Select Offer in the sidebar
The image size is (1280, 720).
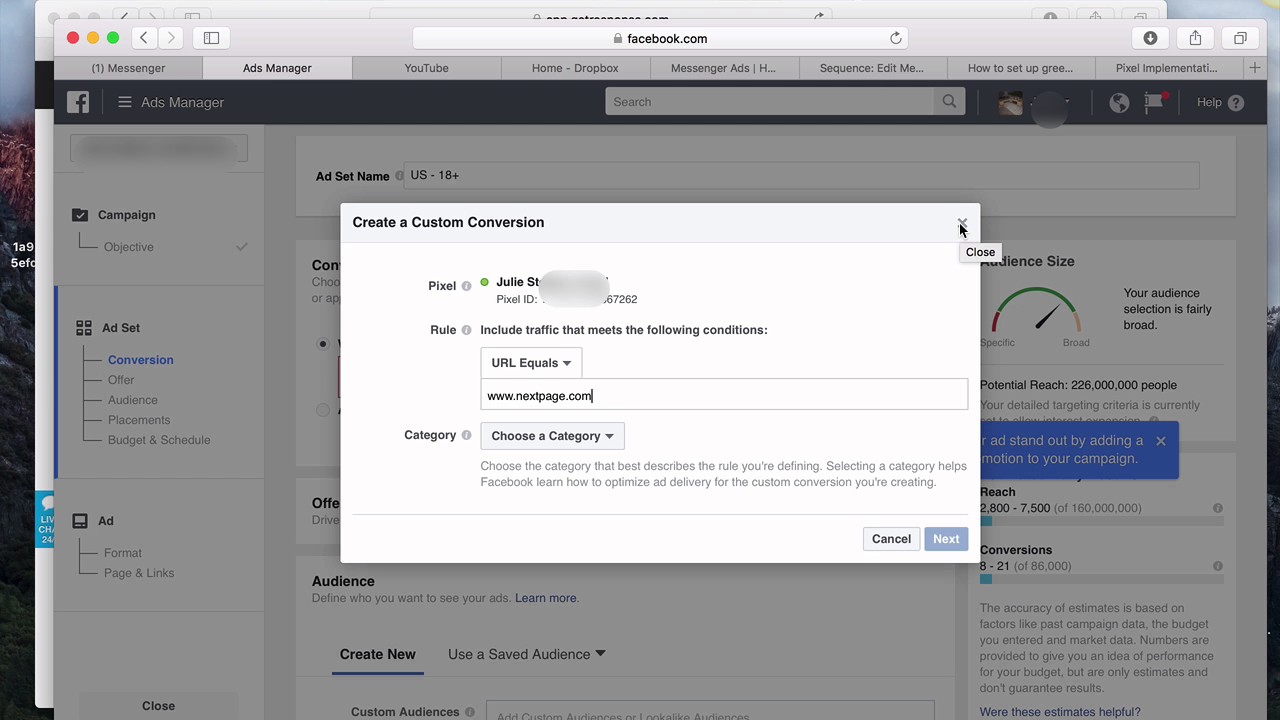[x=121, y=380]
